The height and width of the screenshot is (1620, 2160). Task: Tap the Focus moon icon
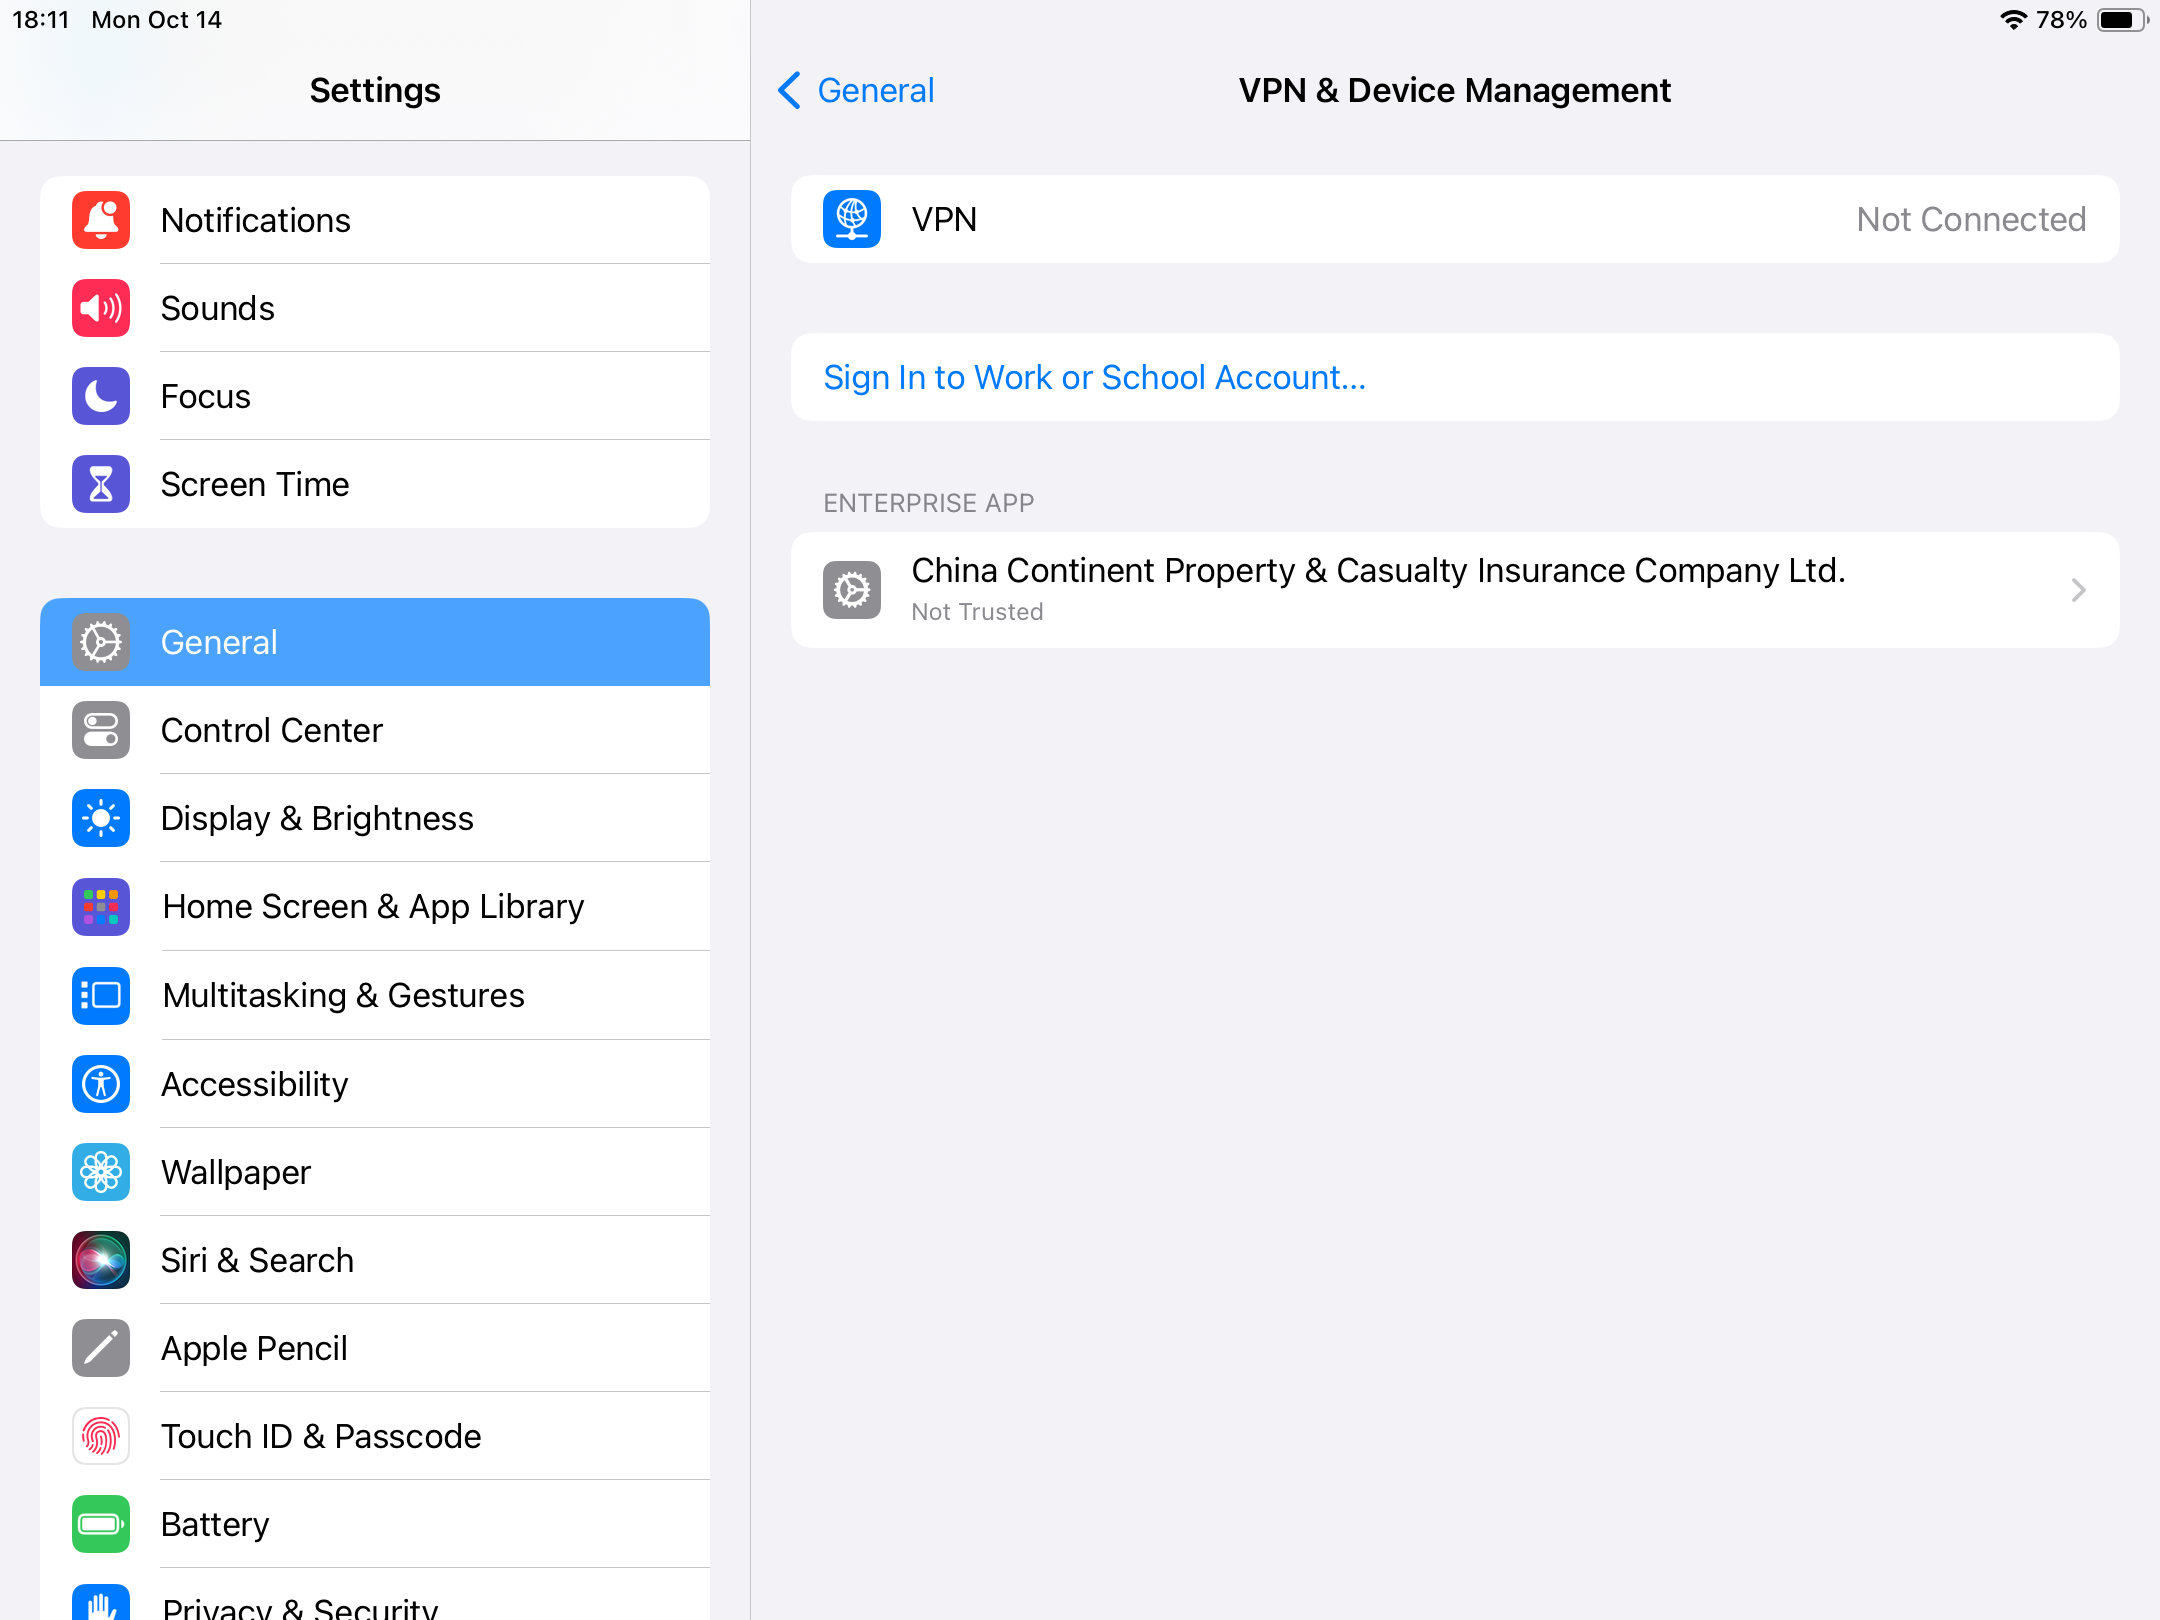(x=101, y=396)
